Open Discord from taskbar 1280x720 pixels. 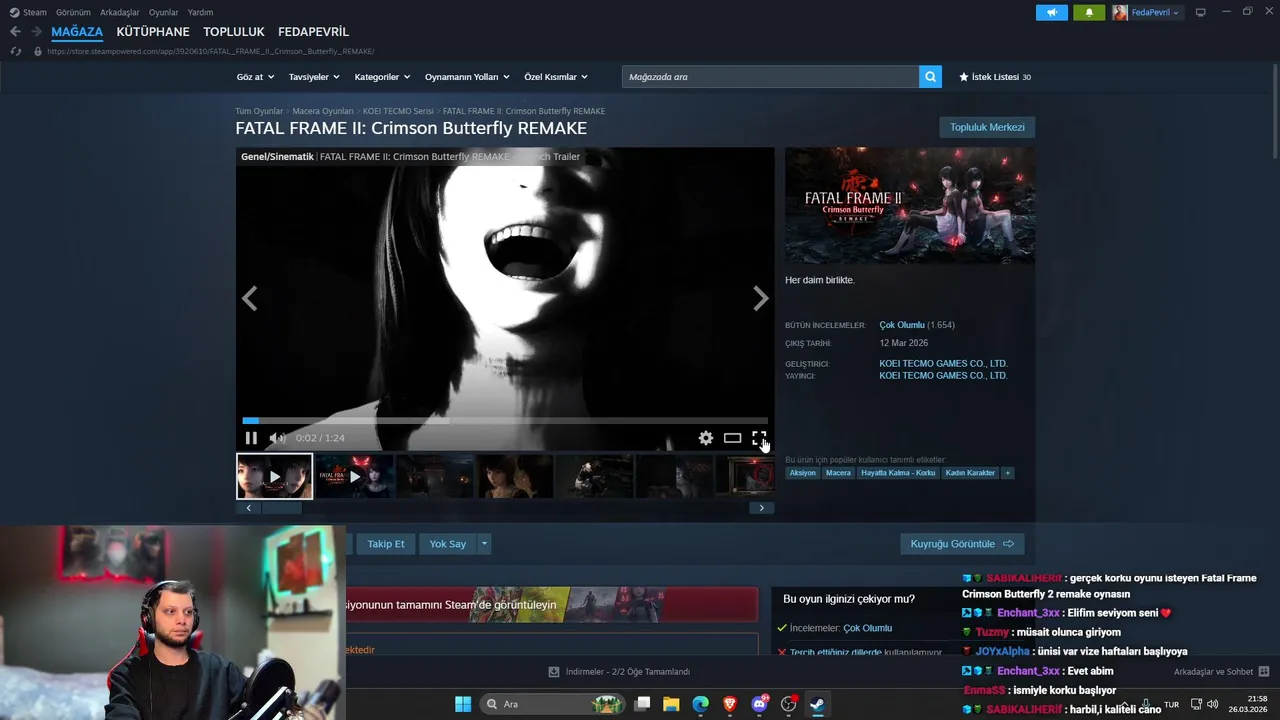759,704
